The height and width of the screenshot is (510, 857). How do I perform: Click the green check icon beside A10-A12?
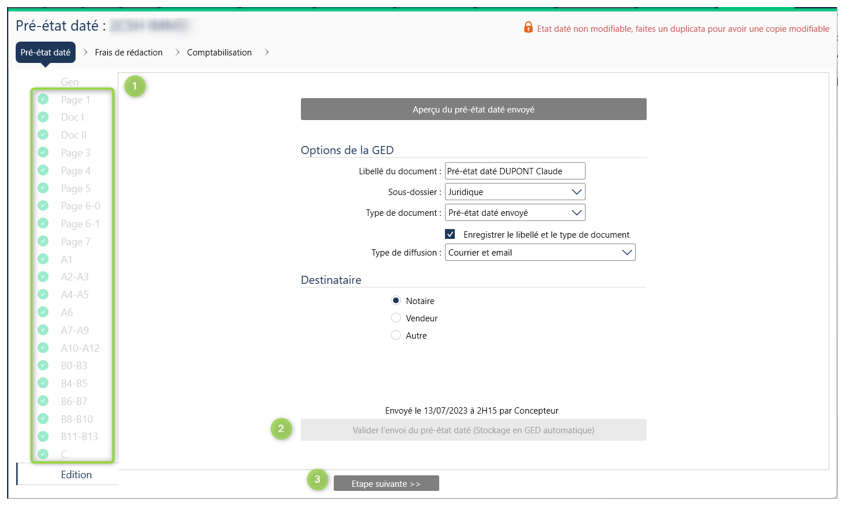pyautogui.click(x=43, y=348)
